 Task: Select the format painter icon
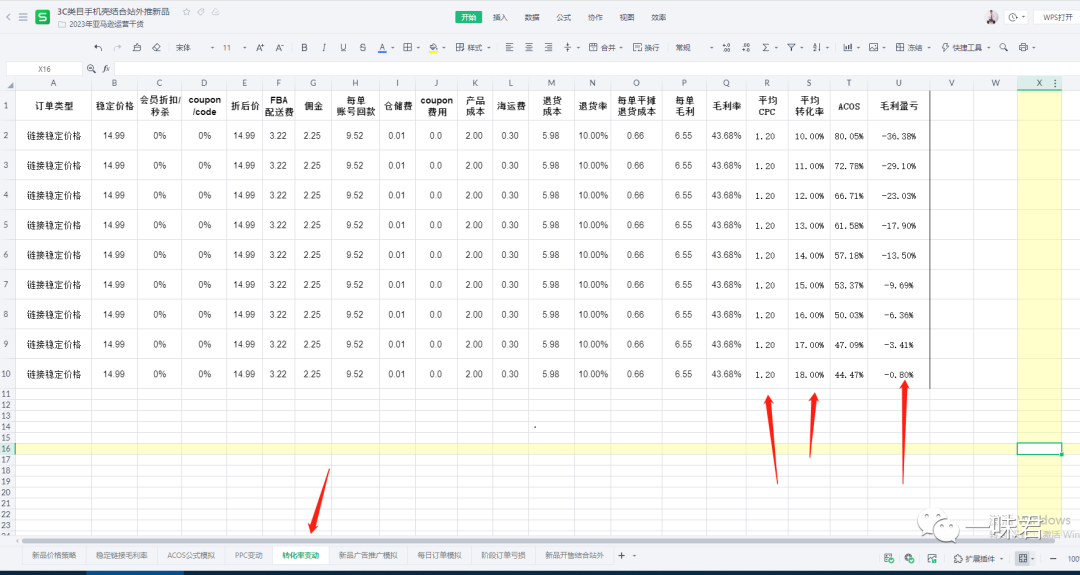tap(136, 47)
